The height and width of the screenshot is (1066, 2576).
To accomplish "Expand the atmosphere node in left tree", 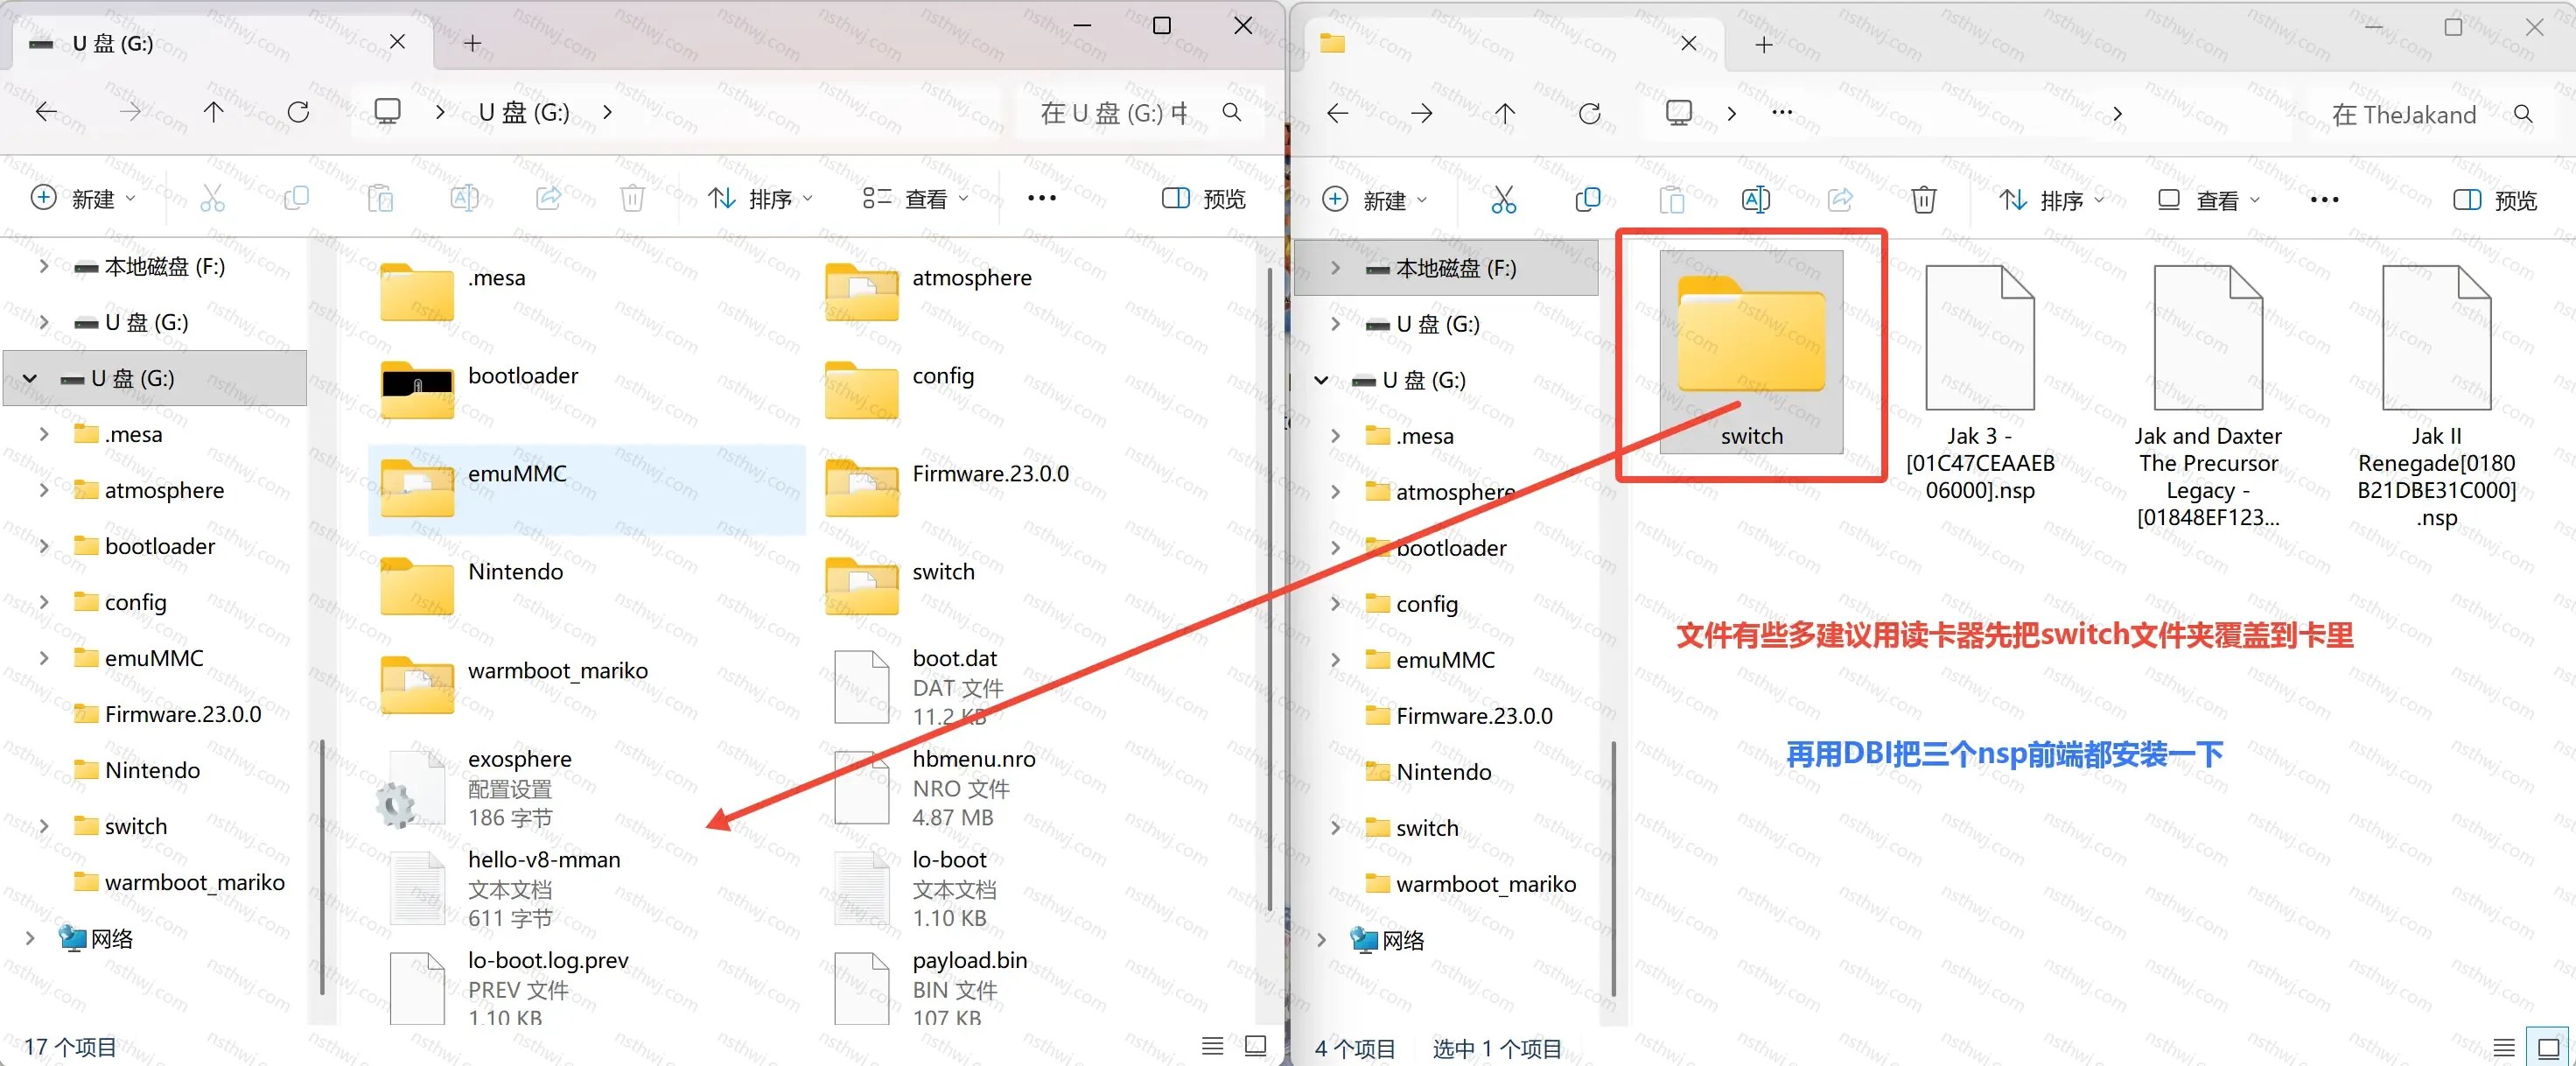I will point(43,490).
